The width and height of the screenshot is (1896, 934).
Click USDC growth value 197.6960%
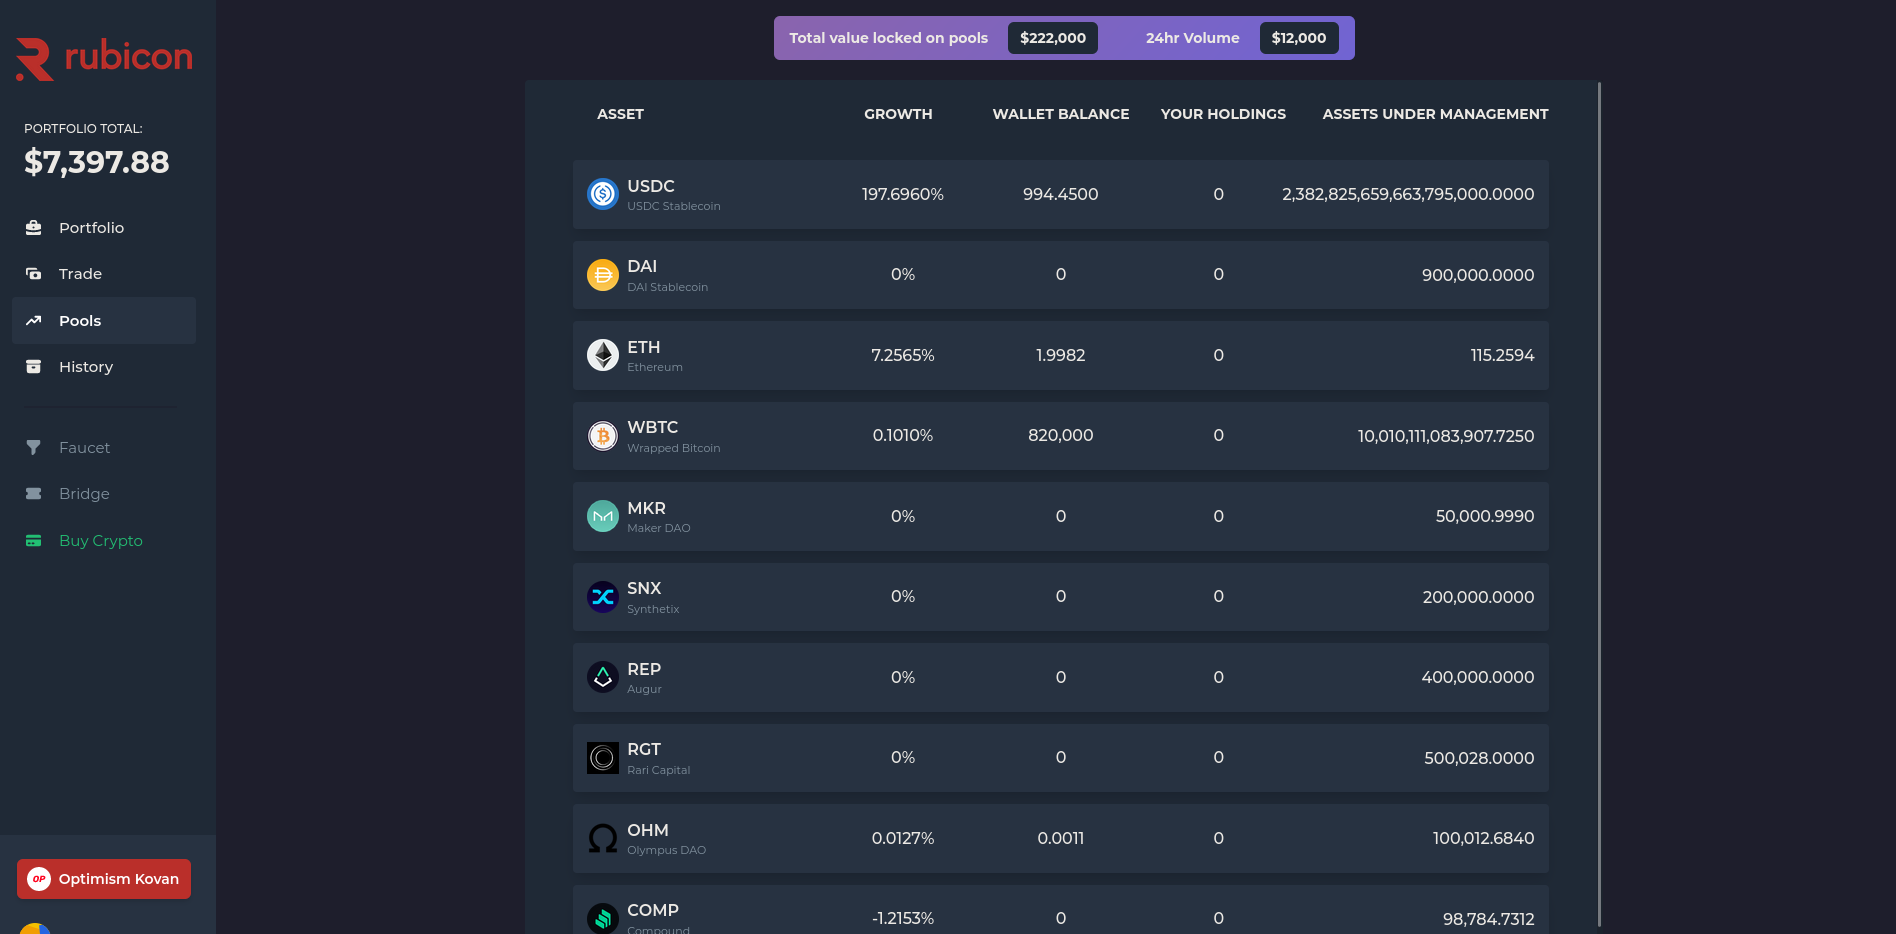click(903, 194)
